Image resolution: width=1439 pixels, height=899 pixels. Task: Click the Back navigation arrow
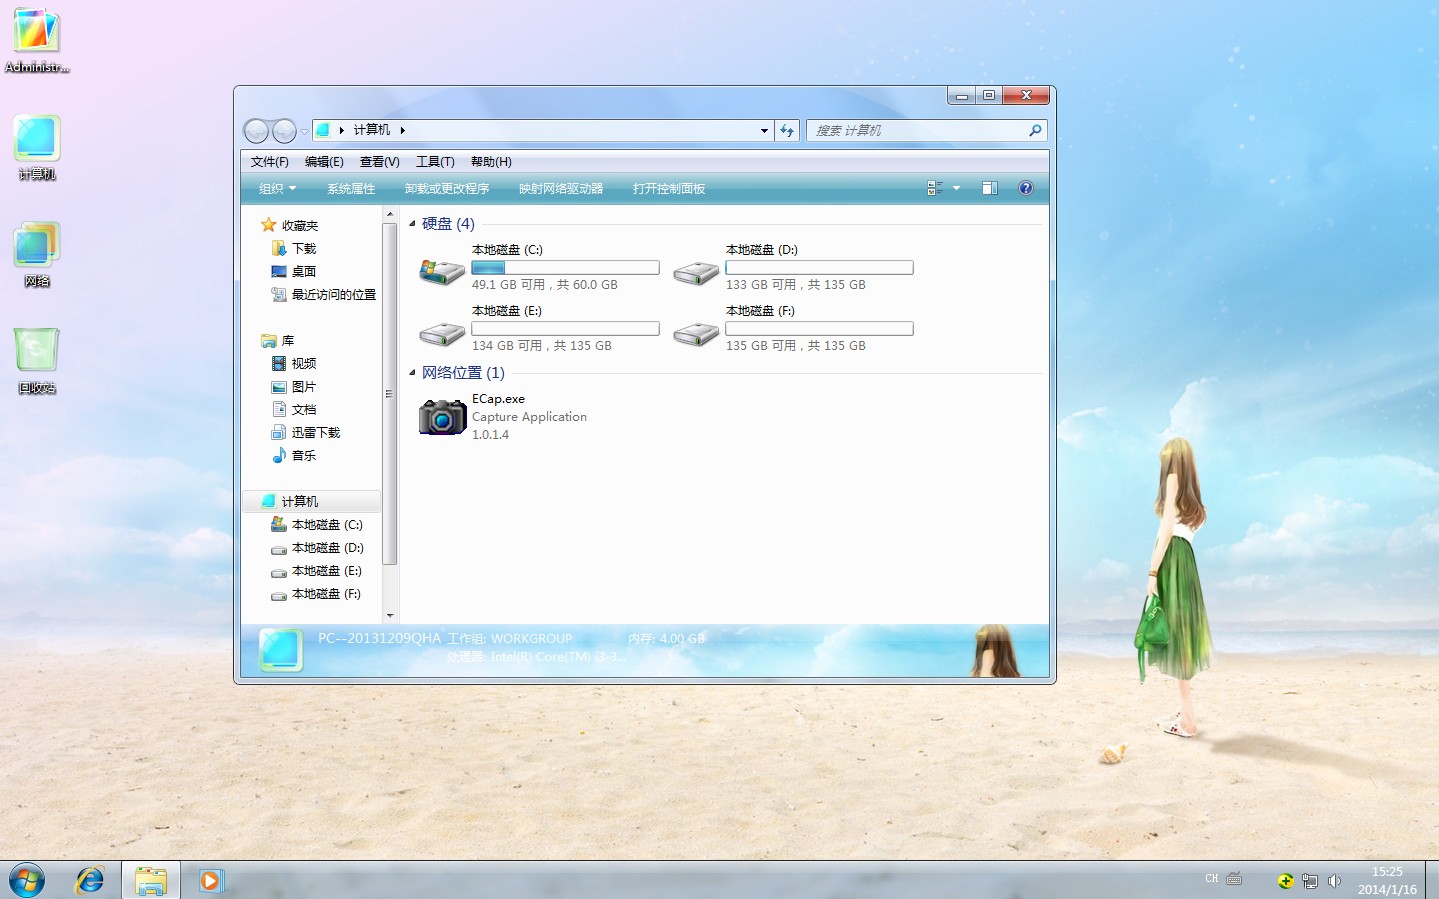coord(256,131)
